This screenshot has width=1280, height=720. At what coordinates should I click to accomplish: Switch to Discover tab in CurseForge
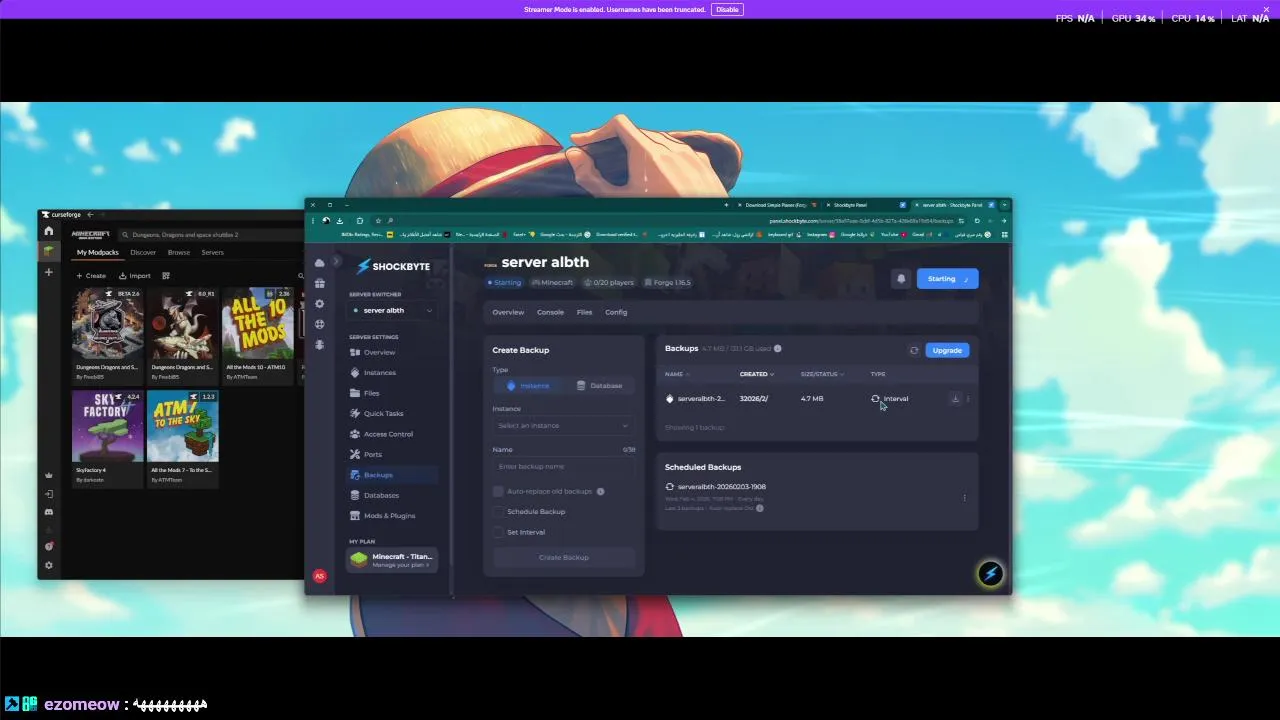click(143, 253)
